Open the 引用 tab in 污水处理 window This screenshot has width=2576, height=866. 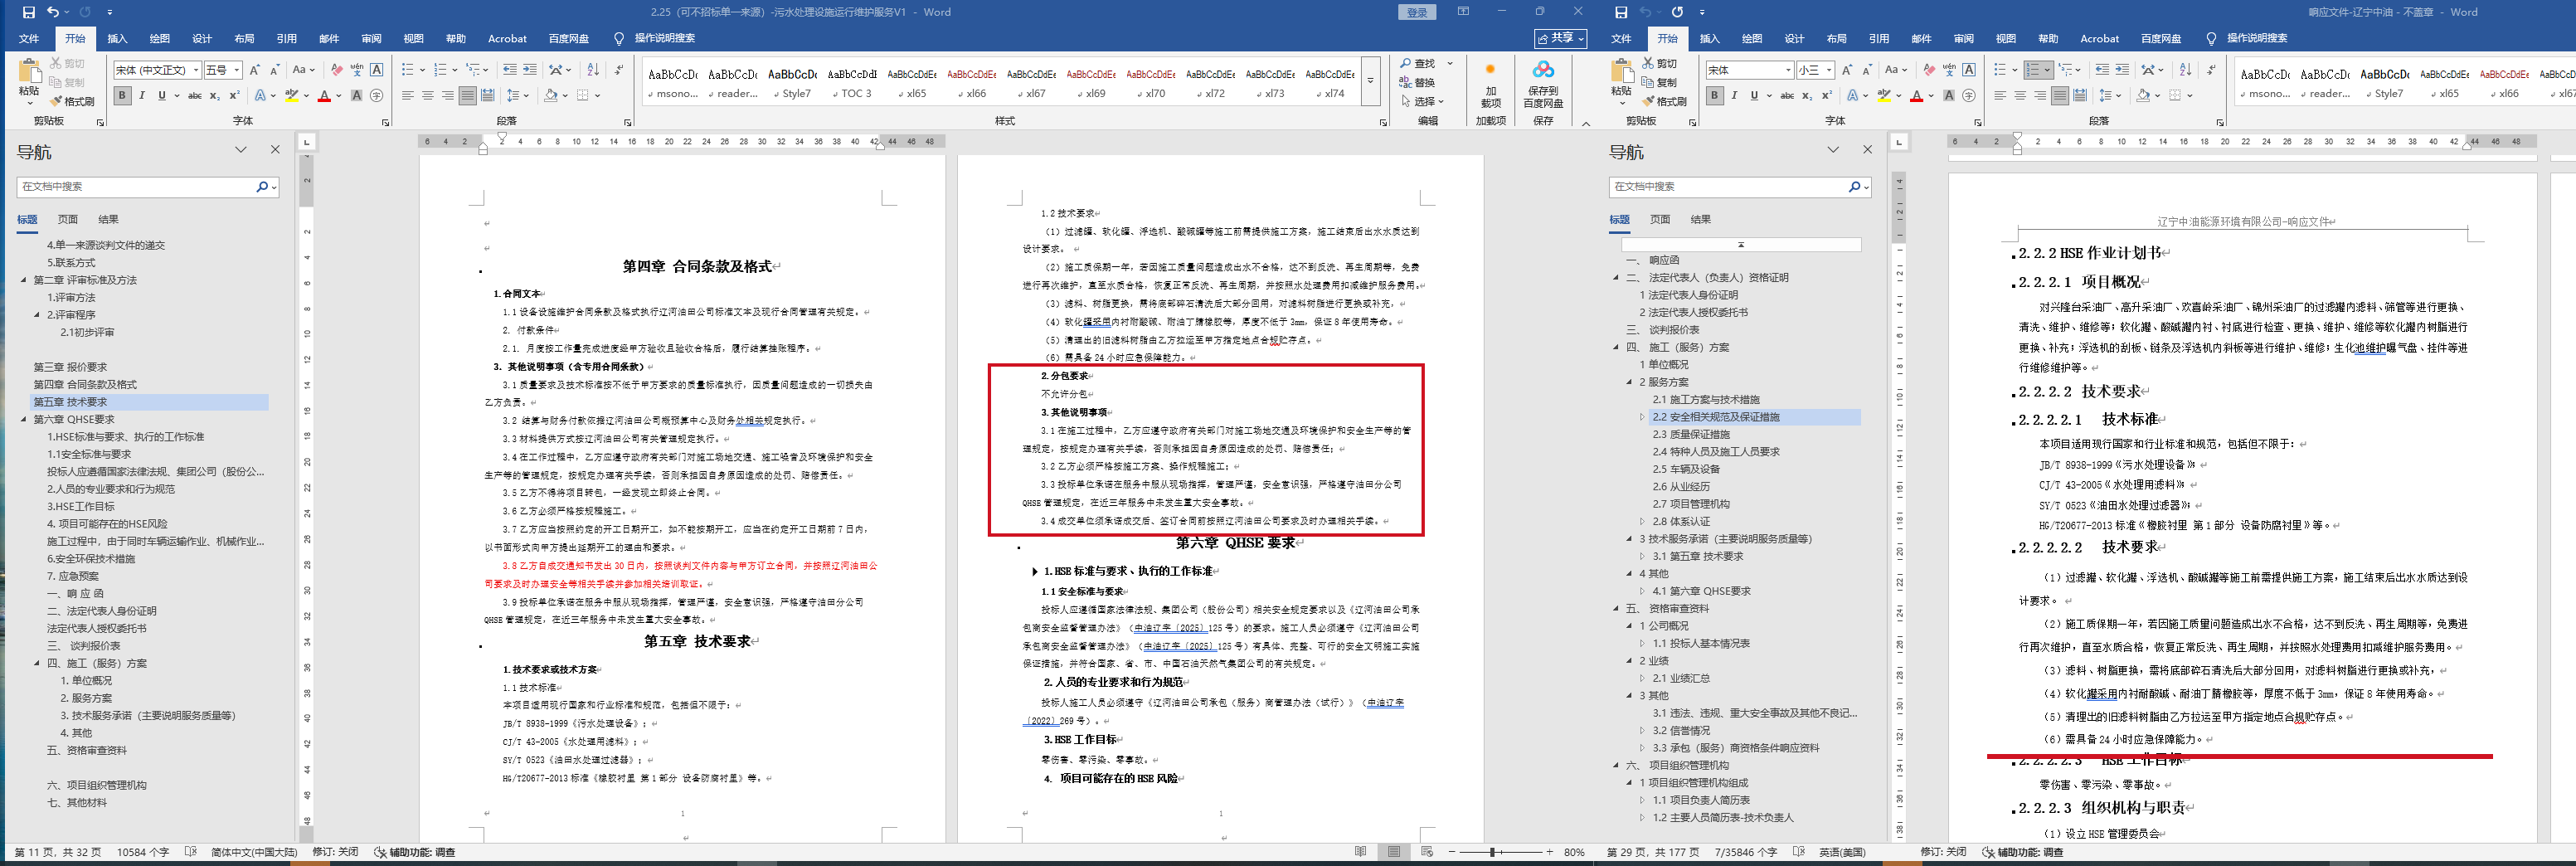(x=286, y=38)
